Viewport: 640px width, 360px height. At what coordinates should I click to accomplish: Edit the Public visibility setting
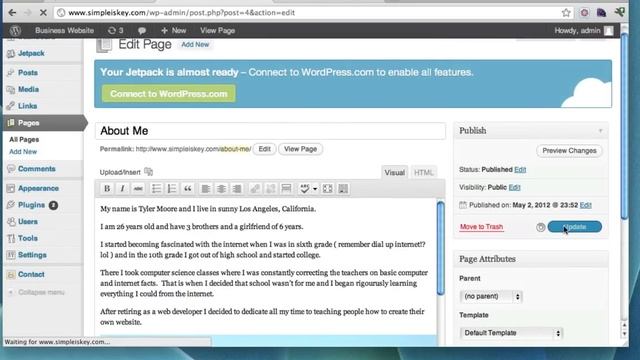point(514,187)
